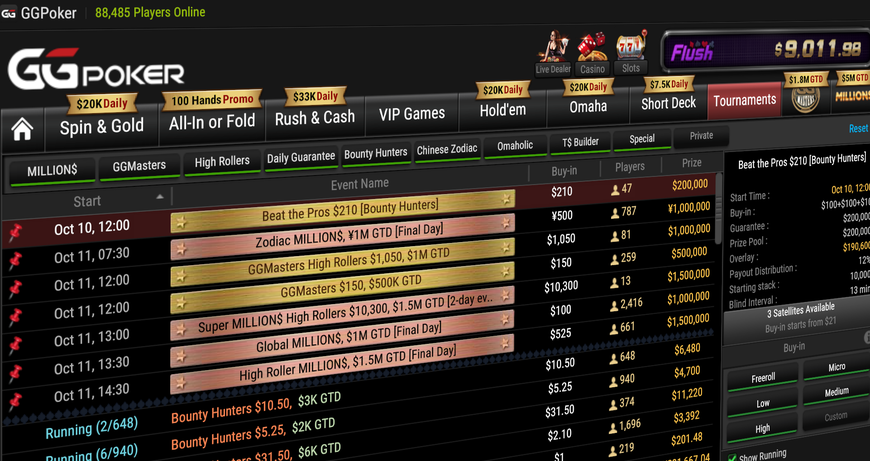The image size is (870, 461).
Task: Select the Custom buy-in filter
Action: pos(837,416)
